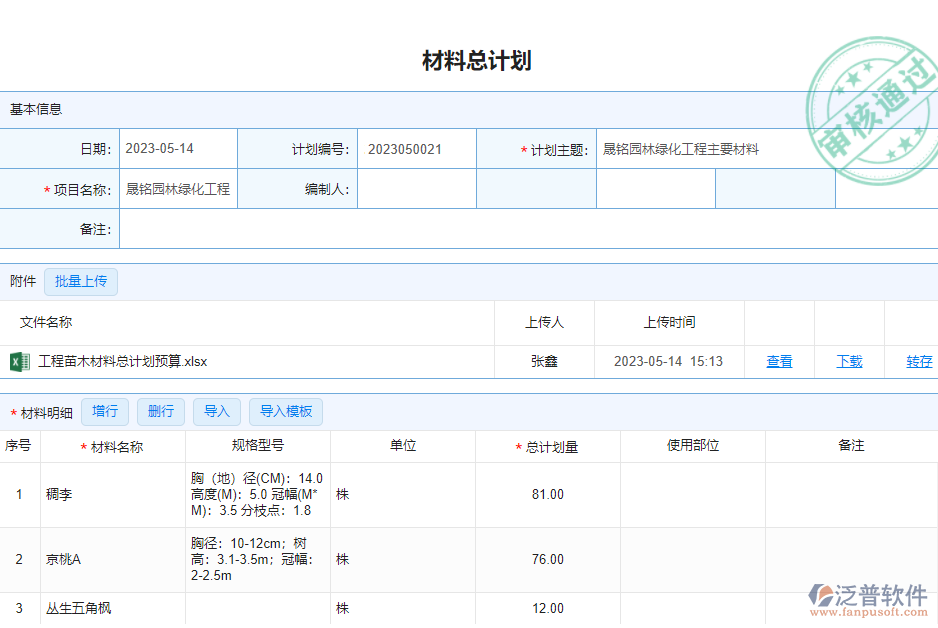
Task: Click the 批量上传 batch upload button
Action: coord(81,281)
